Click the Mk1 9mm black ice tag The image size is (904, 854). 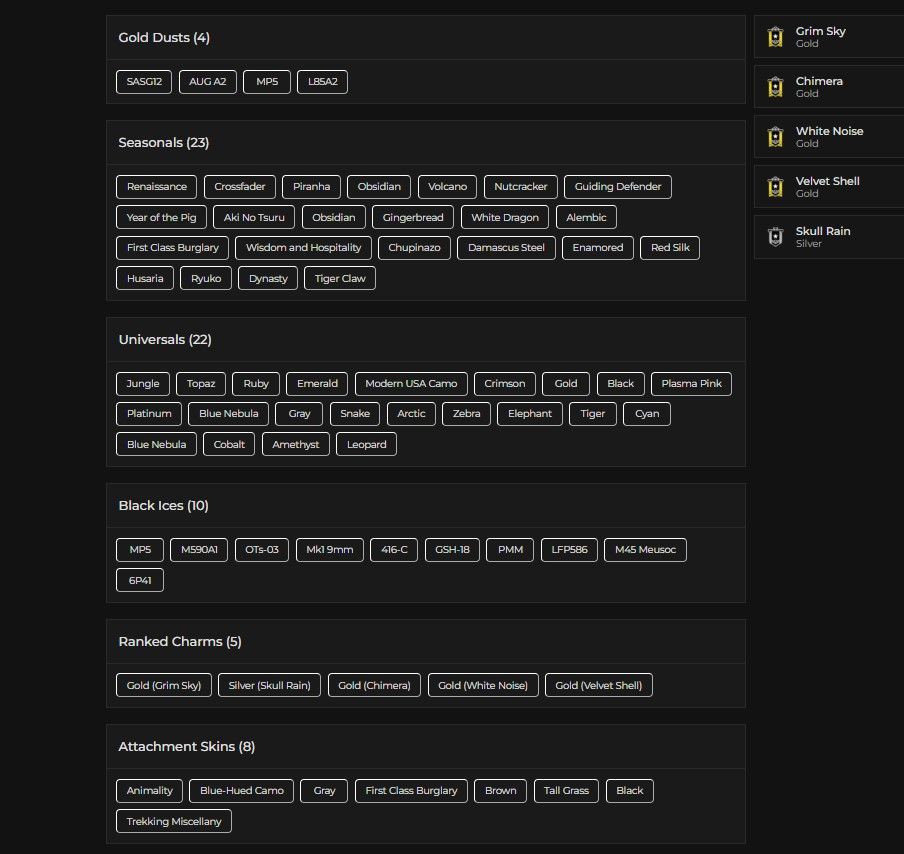tap(330, 550)
